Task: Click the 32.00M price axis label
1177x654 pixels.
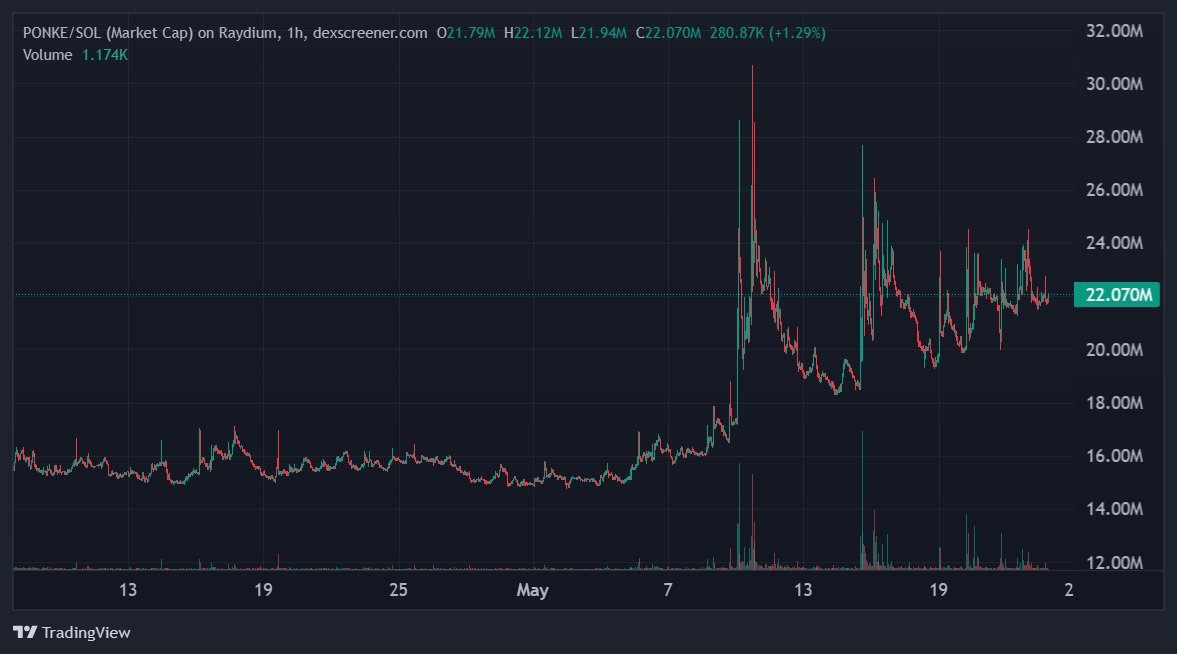Action: (1114, 31)
